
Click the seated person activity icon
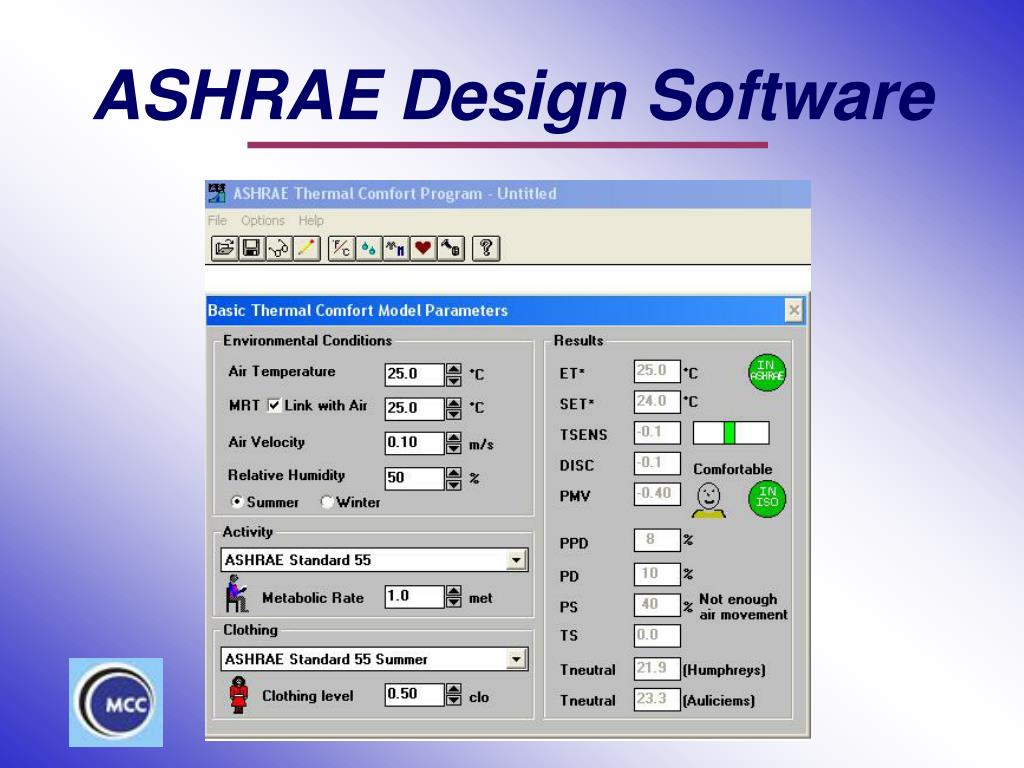[x=236, y=594]
